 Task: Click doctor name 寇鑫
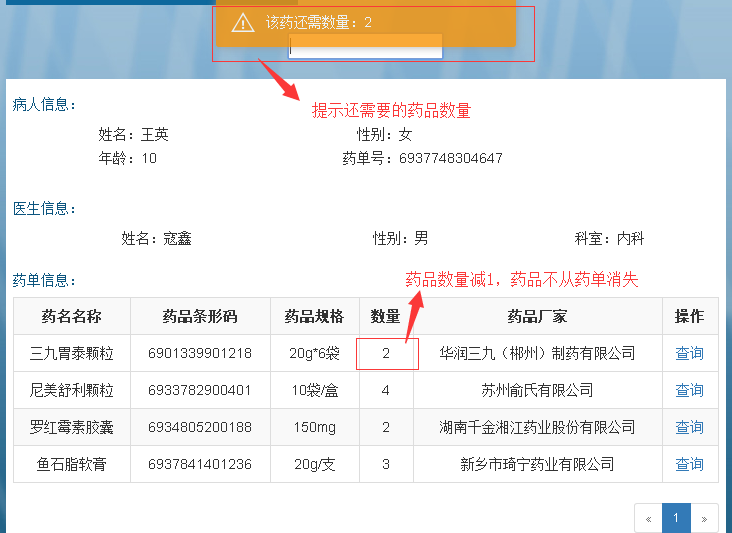coord(177,238)
